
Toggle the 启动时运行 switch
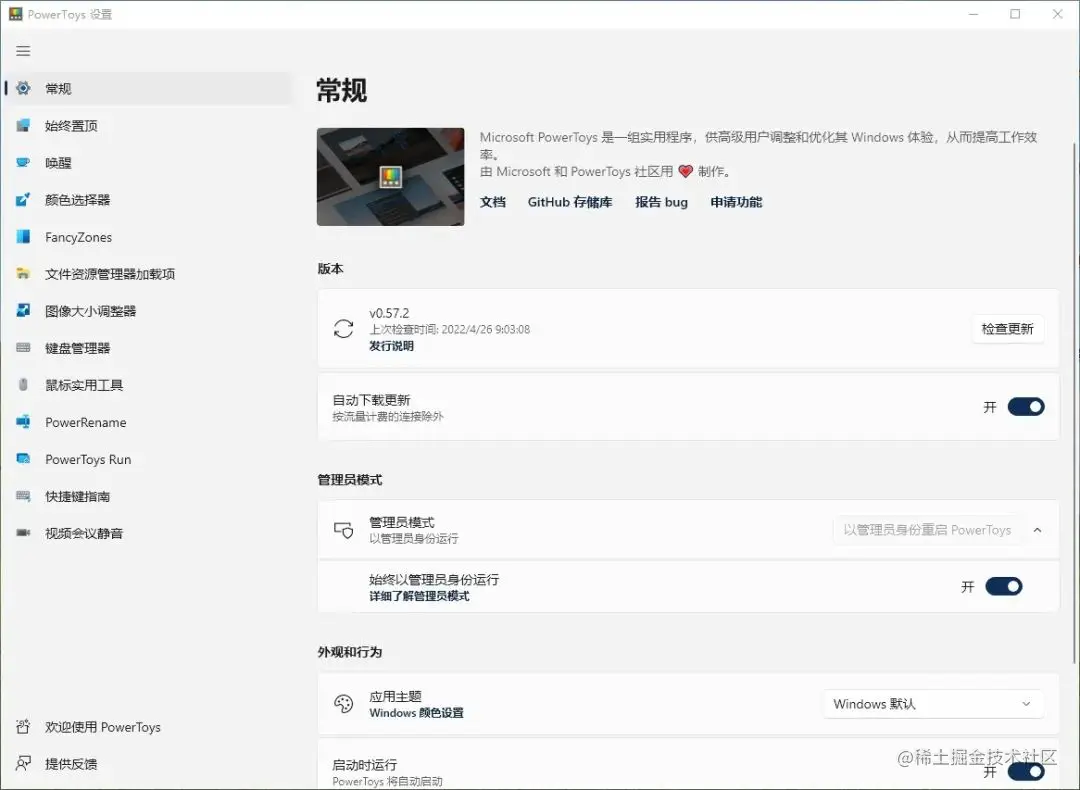[1026, 771]
